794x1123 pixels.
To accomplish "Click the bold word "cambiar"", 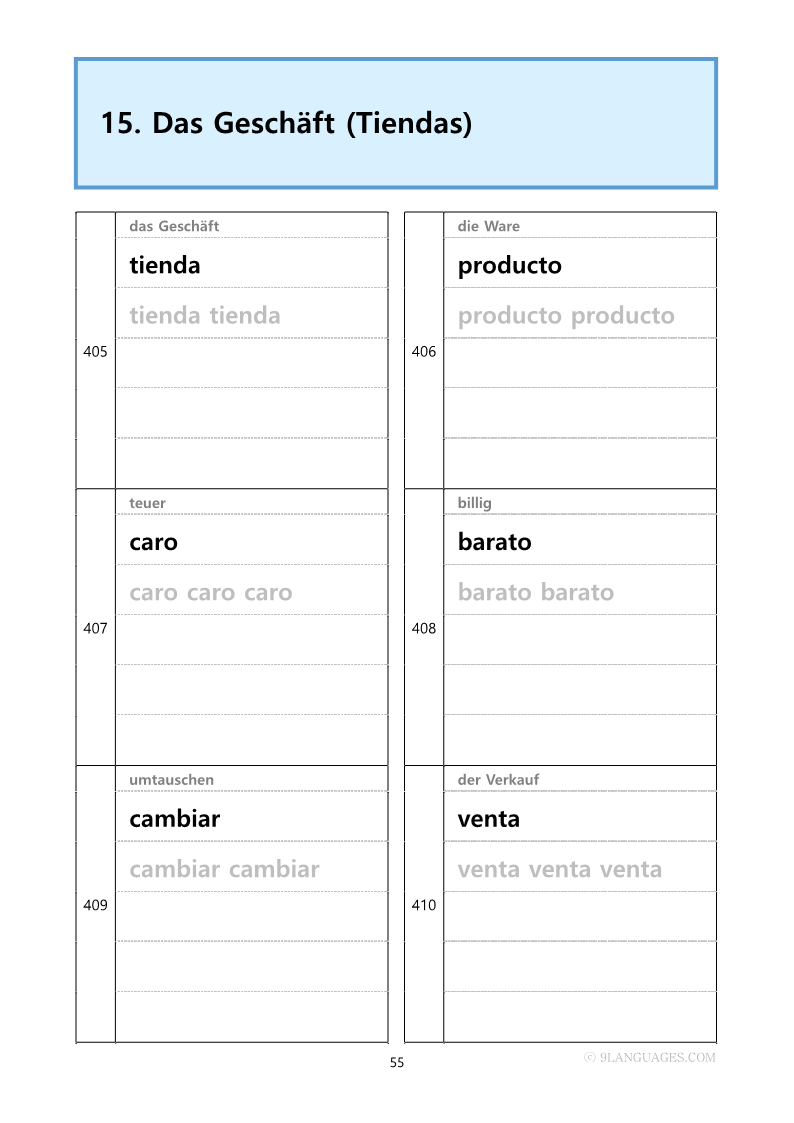I will coord(174,819).
